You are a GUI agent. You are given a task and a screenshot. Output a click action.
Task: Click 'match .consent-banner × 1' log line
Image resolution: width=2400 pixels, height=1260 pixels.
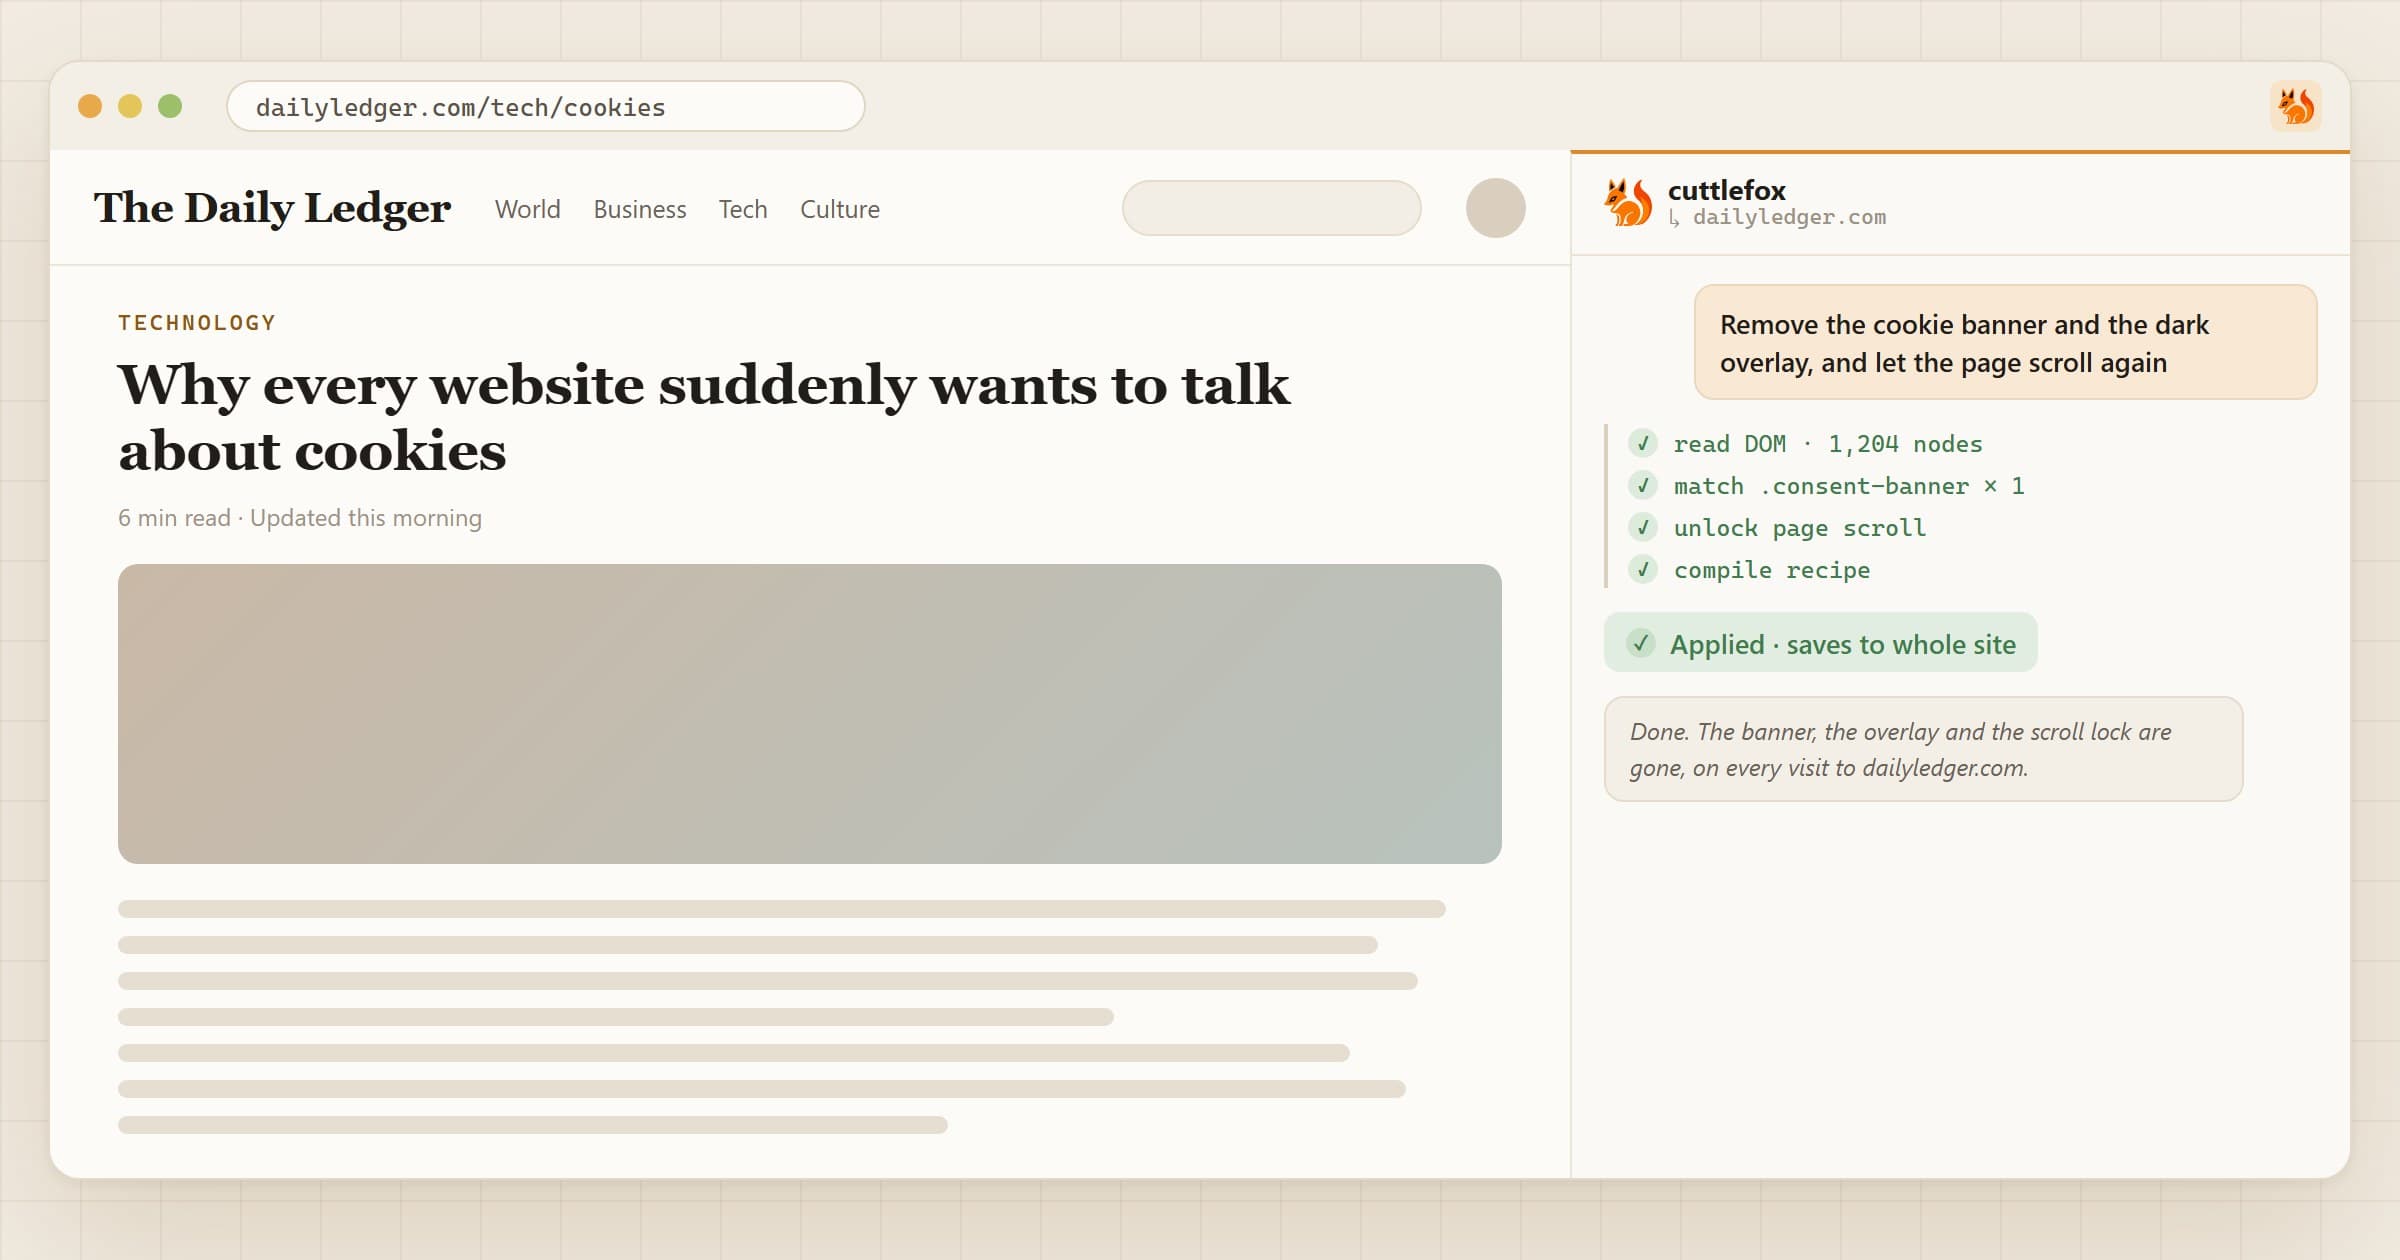click(x=1849, y=486)
